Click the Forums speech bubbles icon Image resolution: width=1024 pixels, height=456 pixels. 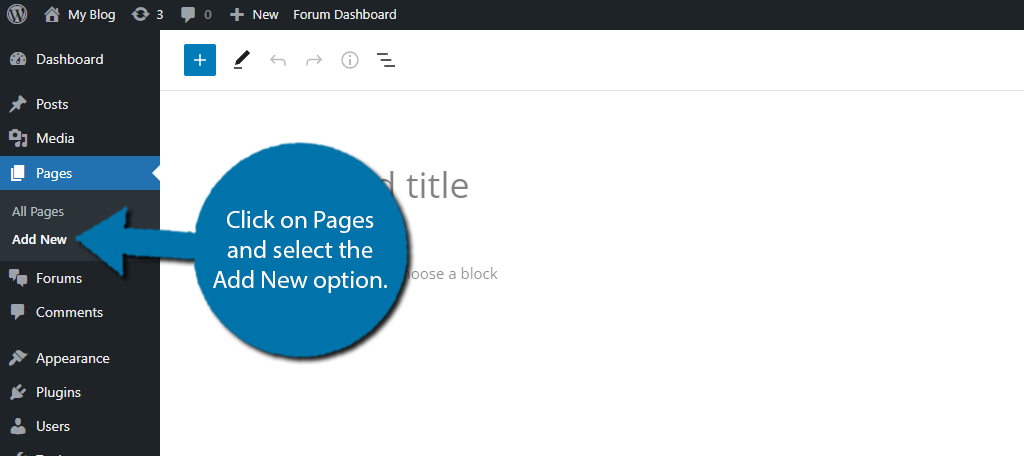click(18, 278)
